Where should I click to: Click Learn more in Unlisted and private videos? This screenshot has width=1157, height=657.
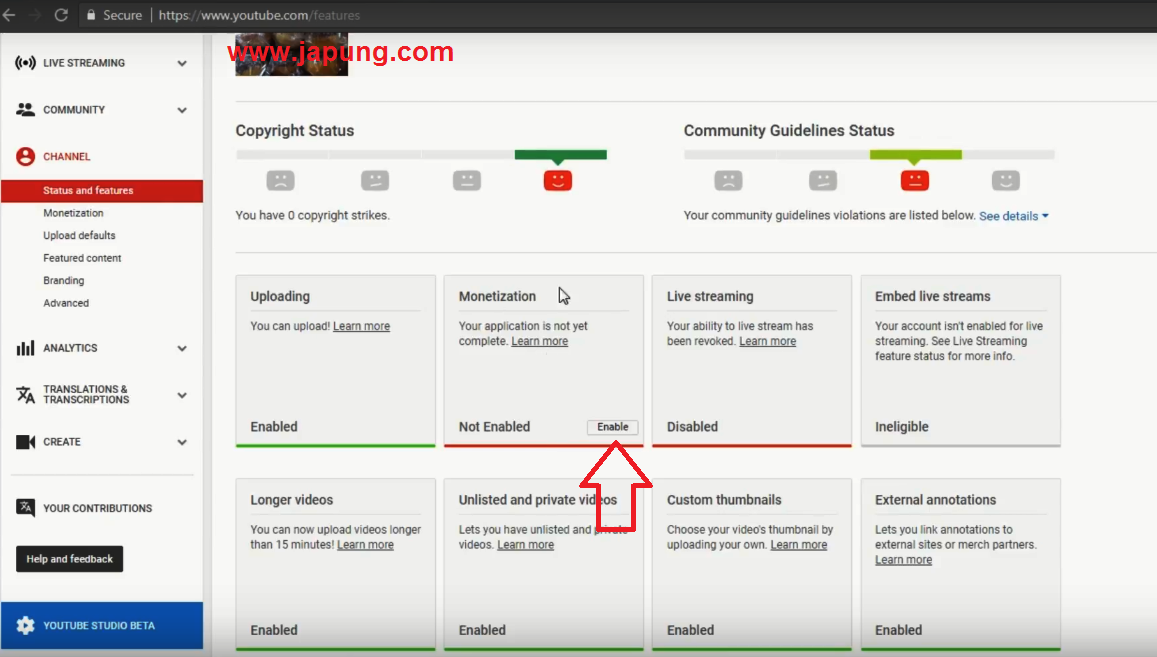pos(525,545)
